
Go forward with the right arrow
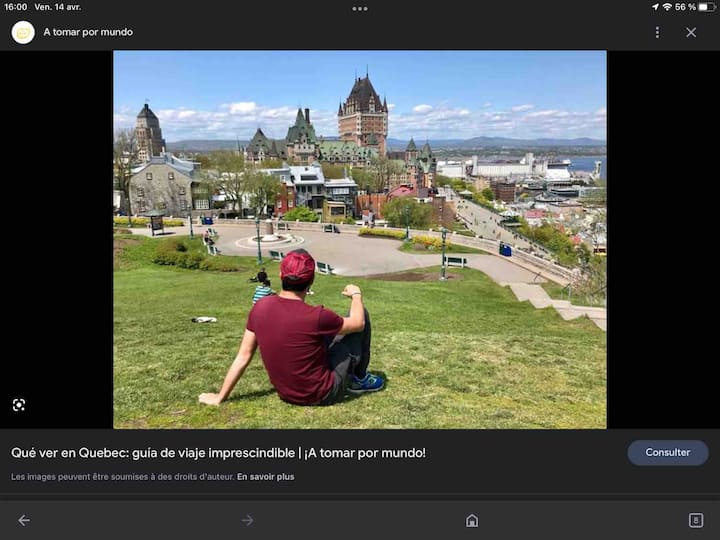(247, 520)
